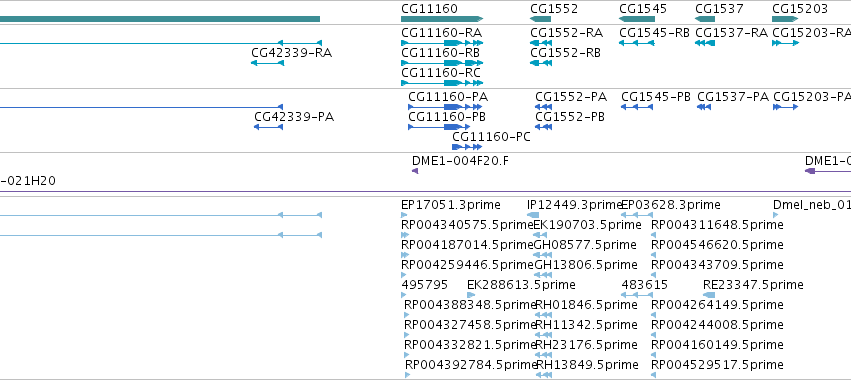
Task: Select the CG11160-RA transcript glyph
Action: pos(442,43)
